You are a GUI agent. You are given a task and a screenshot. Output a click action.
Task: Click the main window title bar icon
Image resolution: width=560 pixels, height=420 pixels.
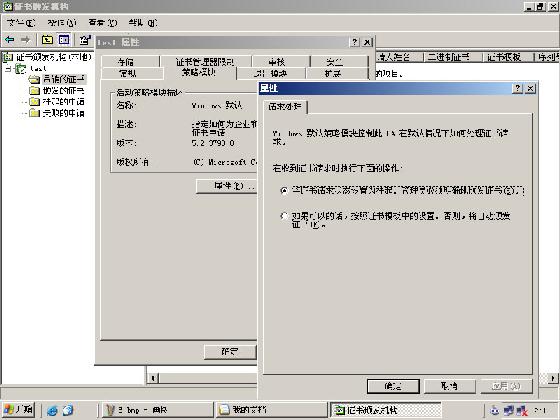[8, 6]
